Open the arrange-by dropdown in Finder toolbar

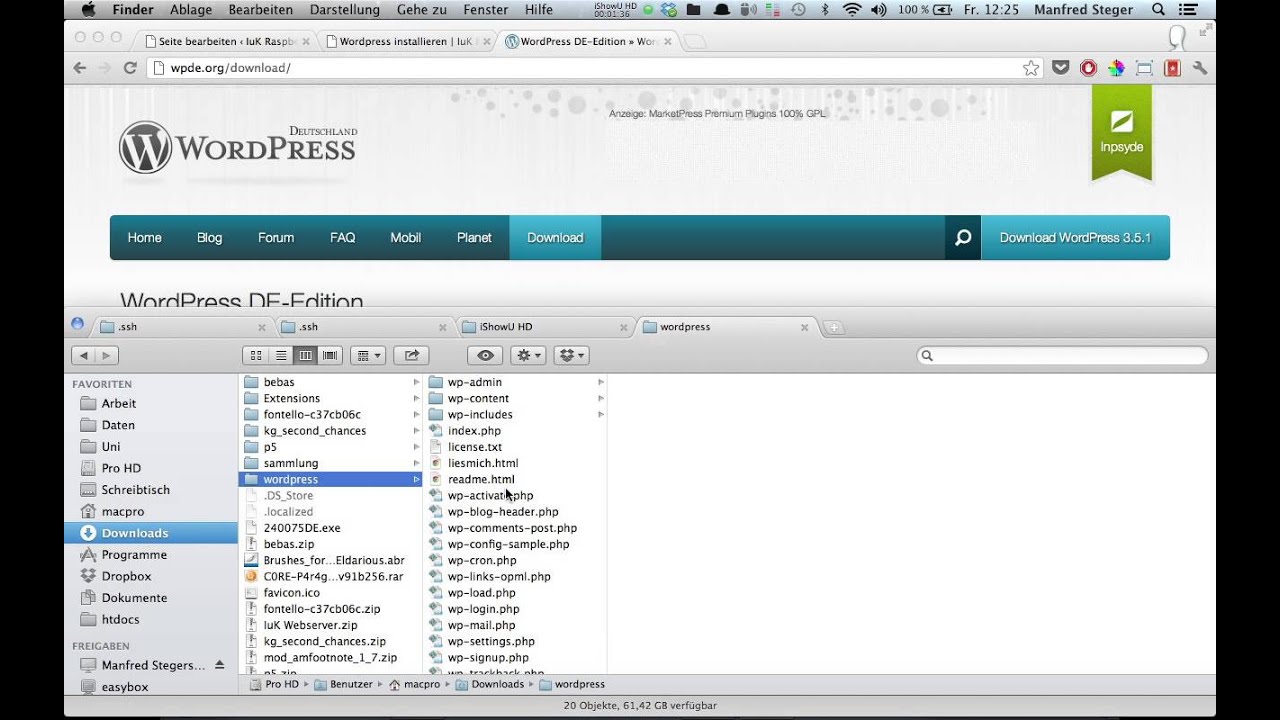point(368,355)
